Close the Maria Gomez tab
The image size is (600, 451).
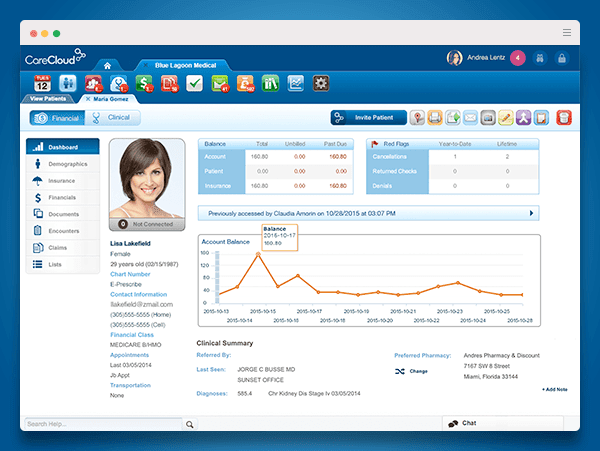[88, 99]
